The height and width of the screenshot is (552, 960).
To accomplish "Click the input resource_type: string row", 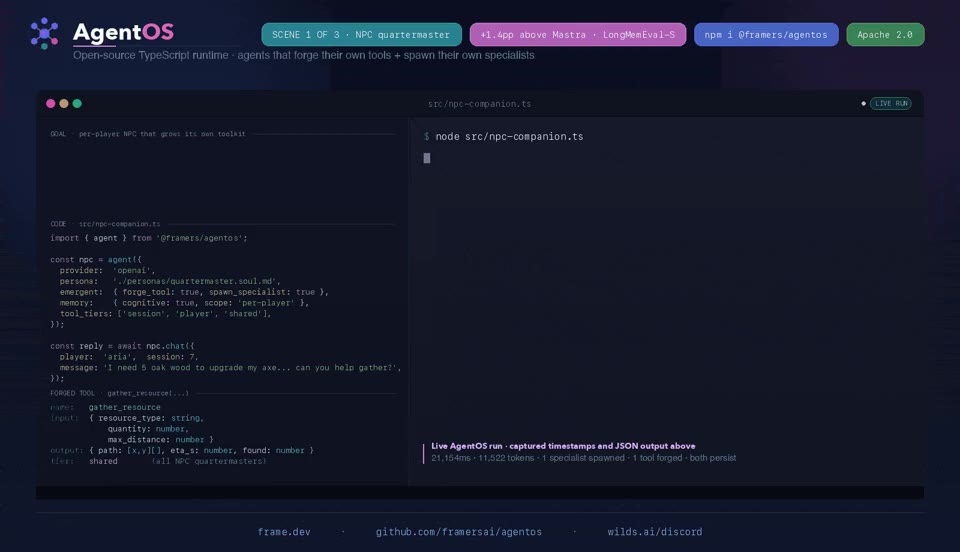I will [x=127, y=418].
